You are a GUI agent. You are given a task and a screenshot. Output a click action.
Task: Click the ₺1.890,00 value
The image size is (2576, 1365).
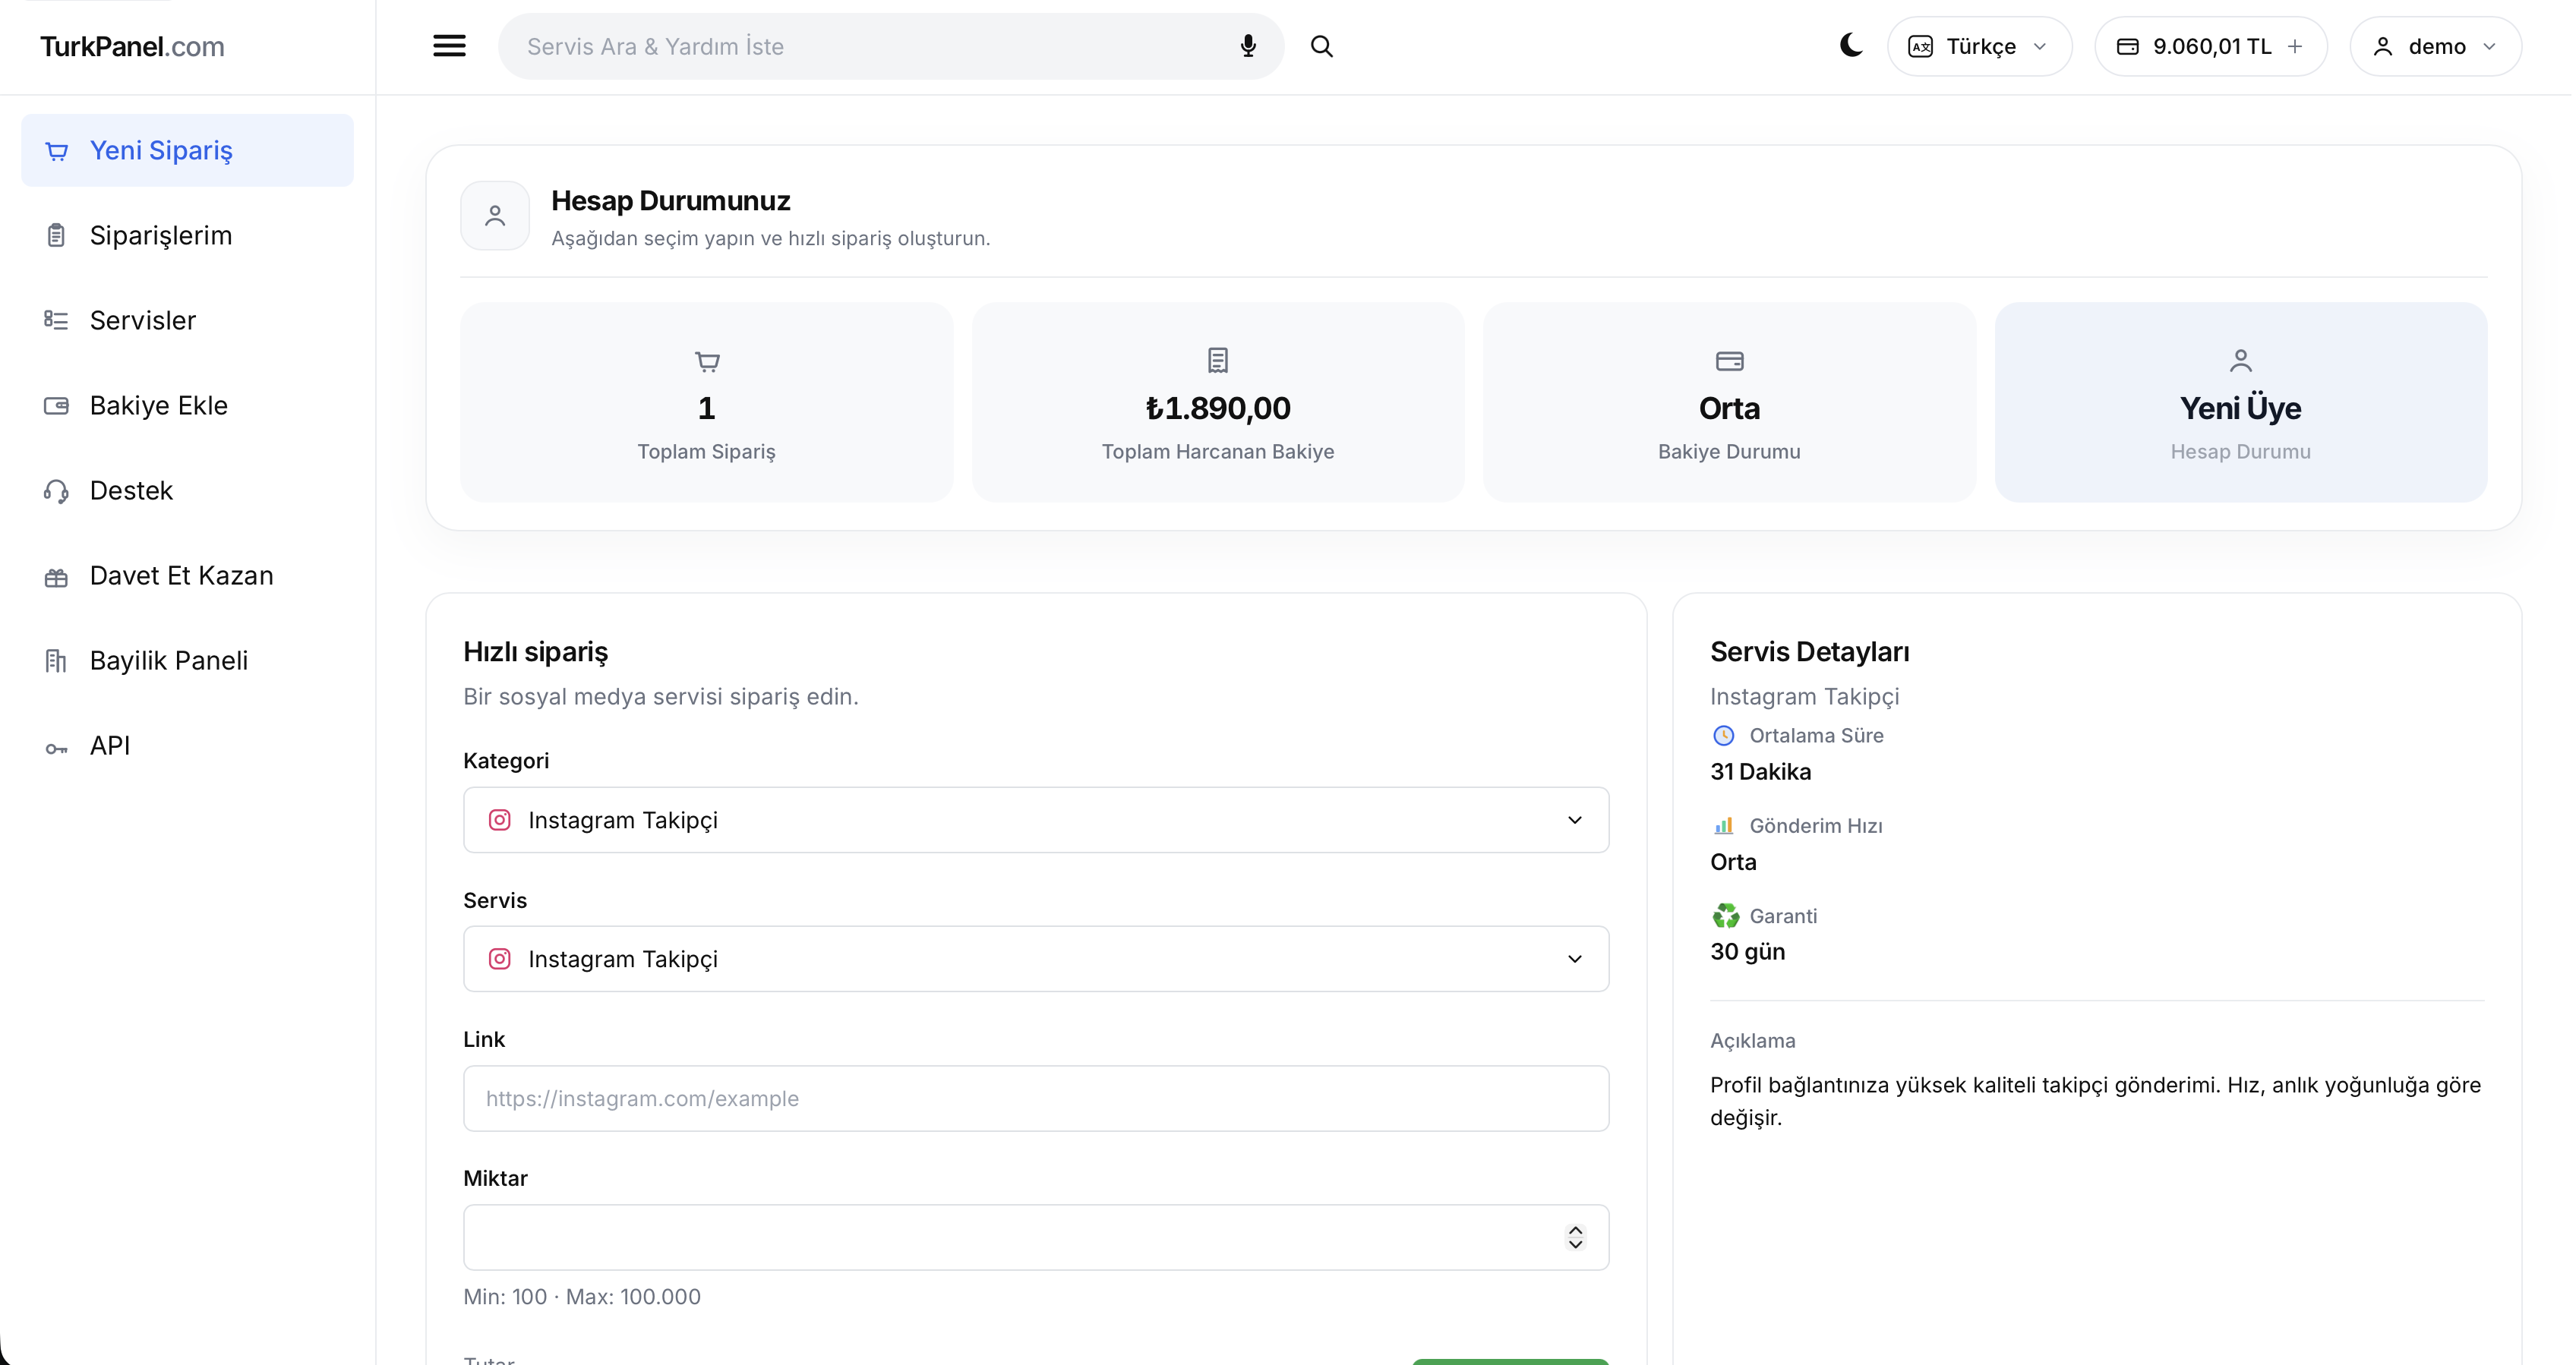pos(1217,408)
